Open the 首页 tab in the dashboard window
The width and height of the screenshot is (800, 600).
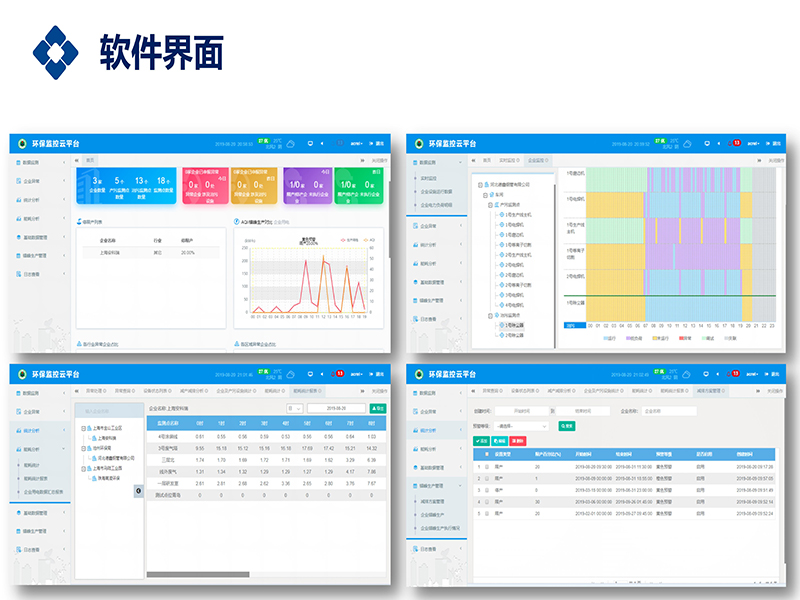point(90,161)
